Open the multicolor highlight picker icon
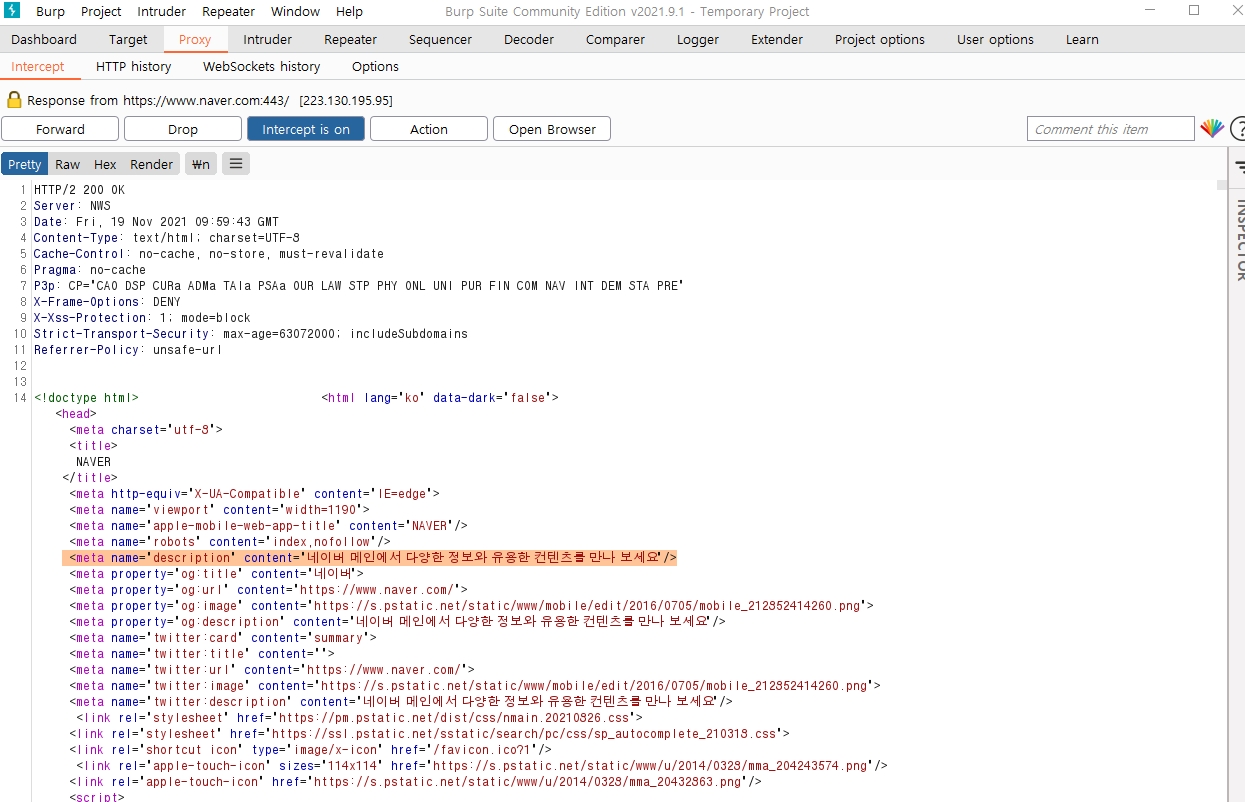This screenshot has height=802, width=1245. tap(1212, 129)
